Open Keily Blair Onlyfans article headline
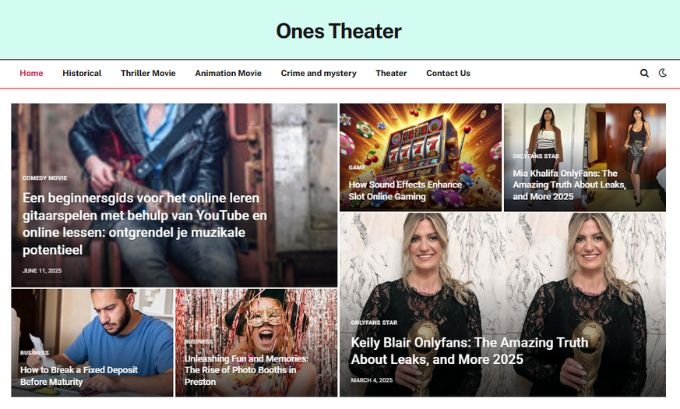 [x=469, y=351]
